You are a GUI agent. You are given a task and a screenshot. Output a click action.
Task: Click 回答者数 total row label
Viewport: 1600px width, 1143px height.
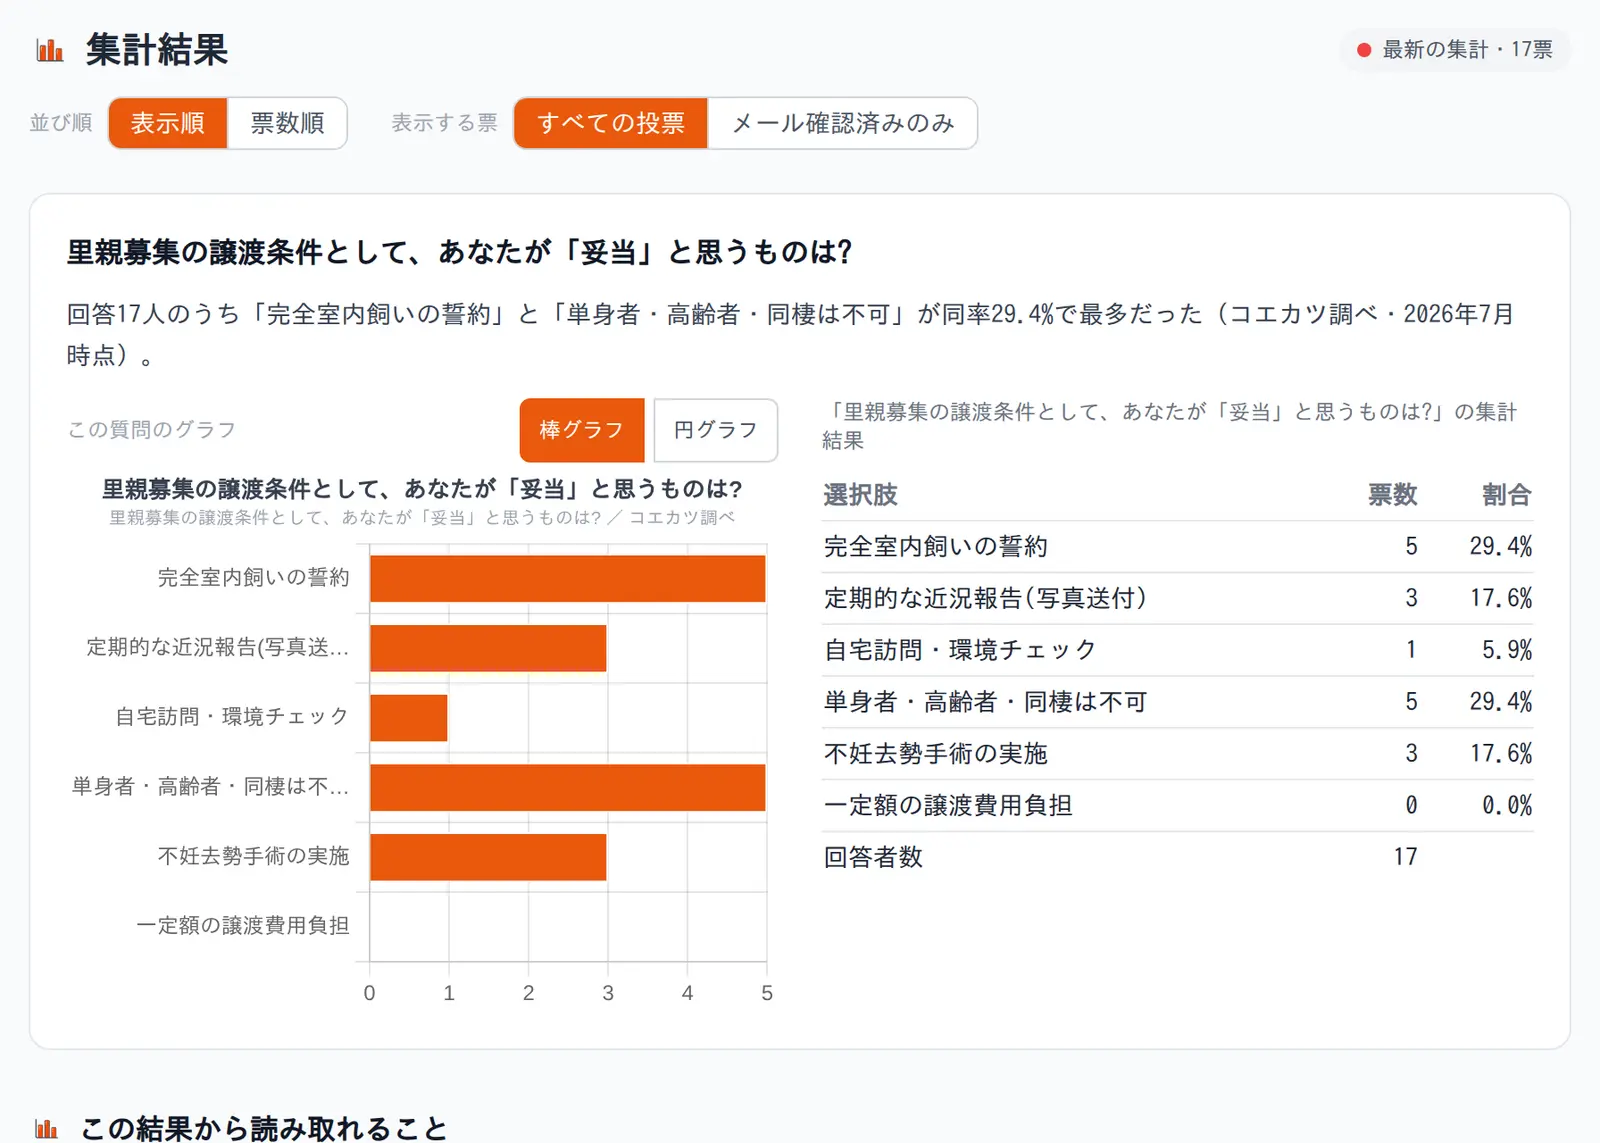pos(873,857)
